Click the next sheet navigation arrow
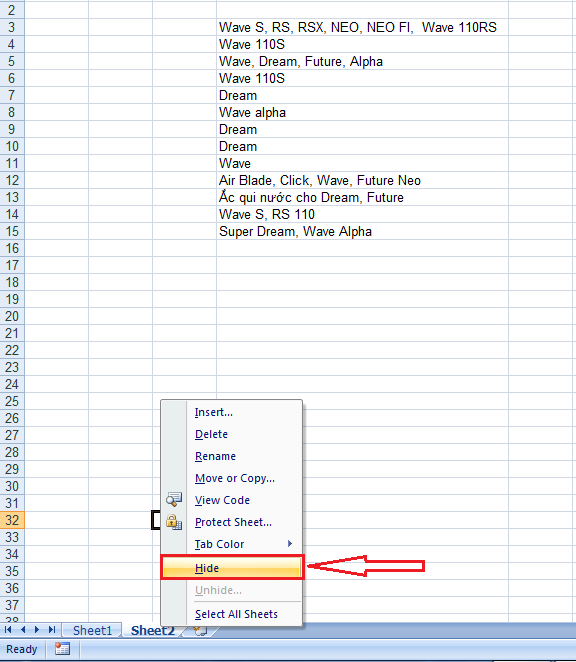The height and width of the screenshot is (662, 576). [37, 630]
